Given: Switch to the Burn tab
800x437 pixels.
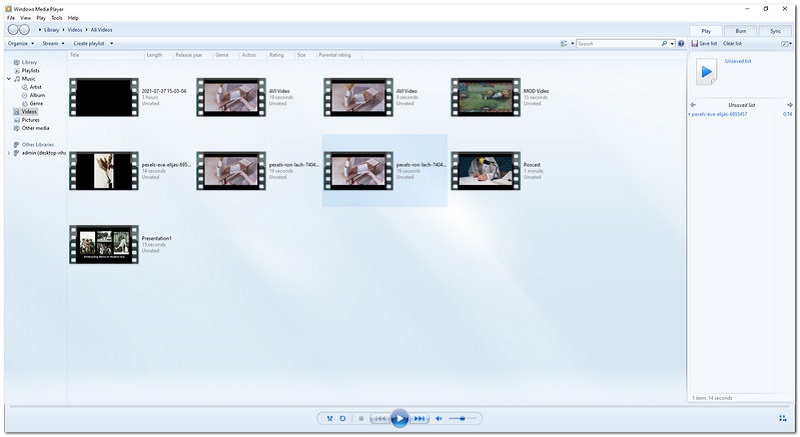Looking at the screenshot, I should click(x=741, y=31).
